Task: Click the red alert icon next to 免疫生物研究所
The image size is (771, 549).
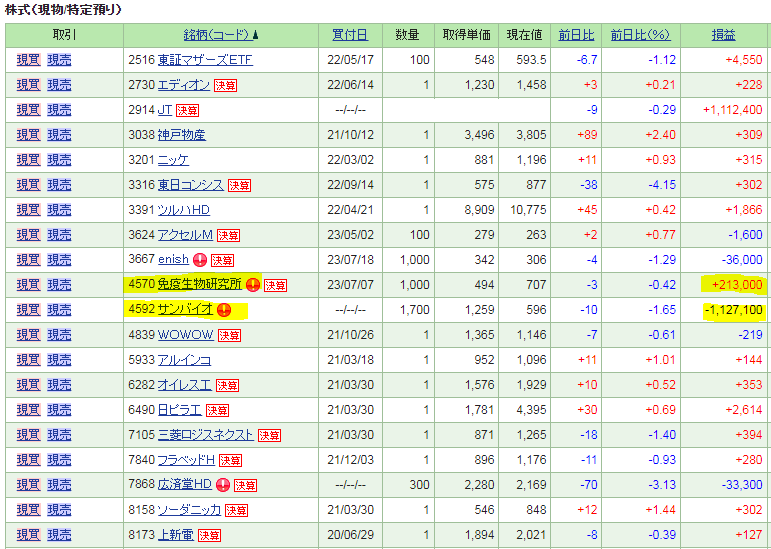Action: click(x=253, y=285)
